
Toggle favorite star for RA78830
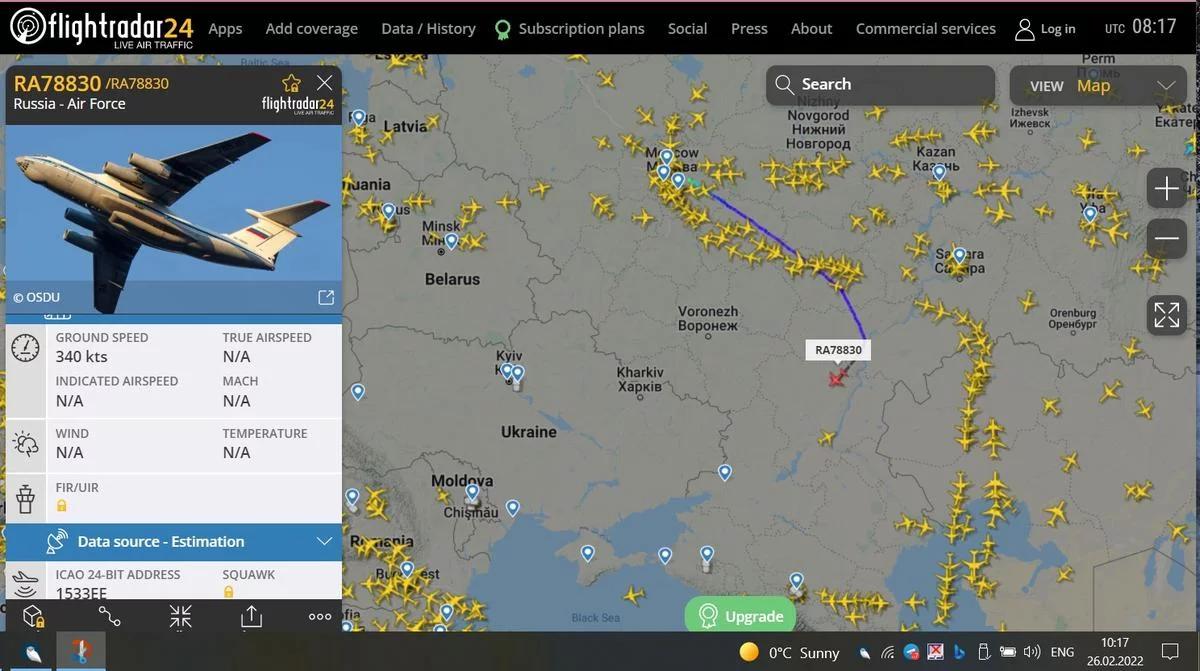(x=291, y=83)
